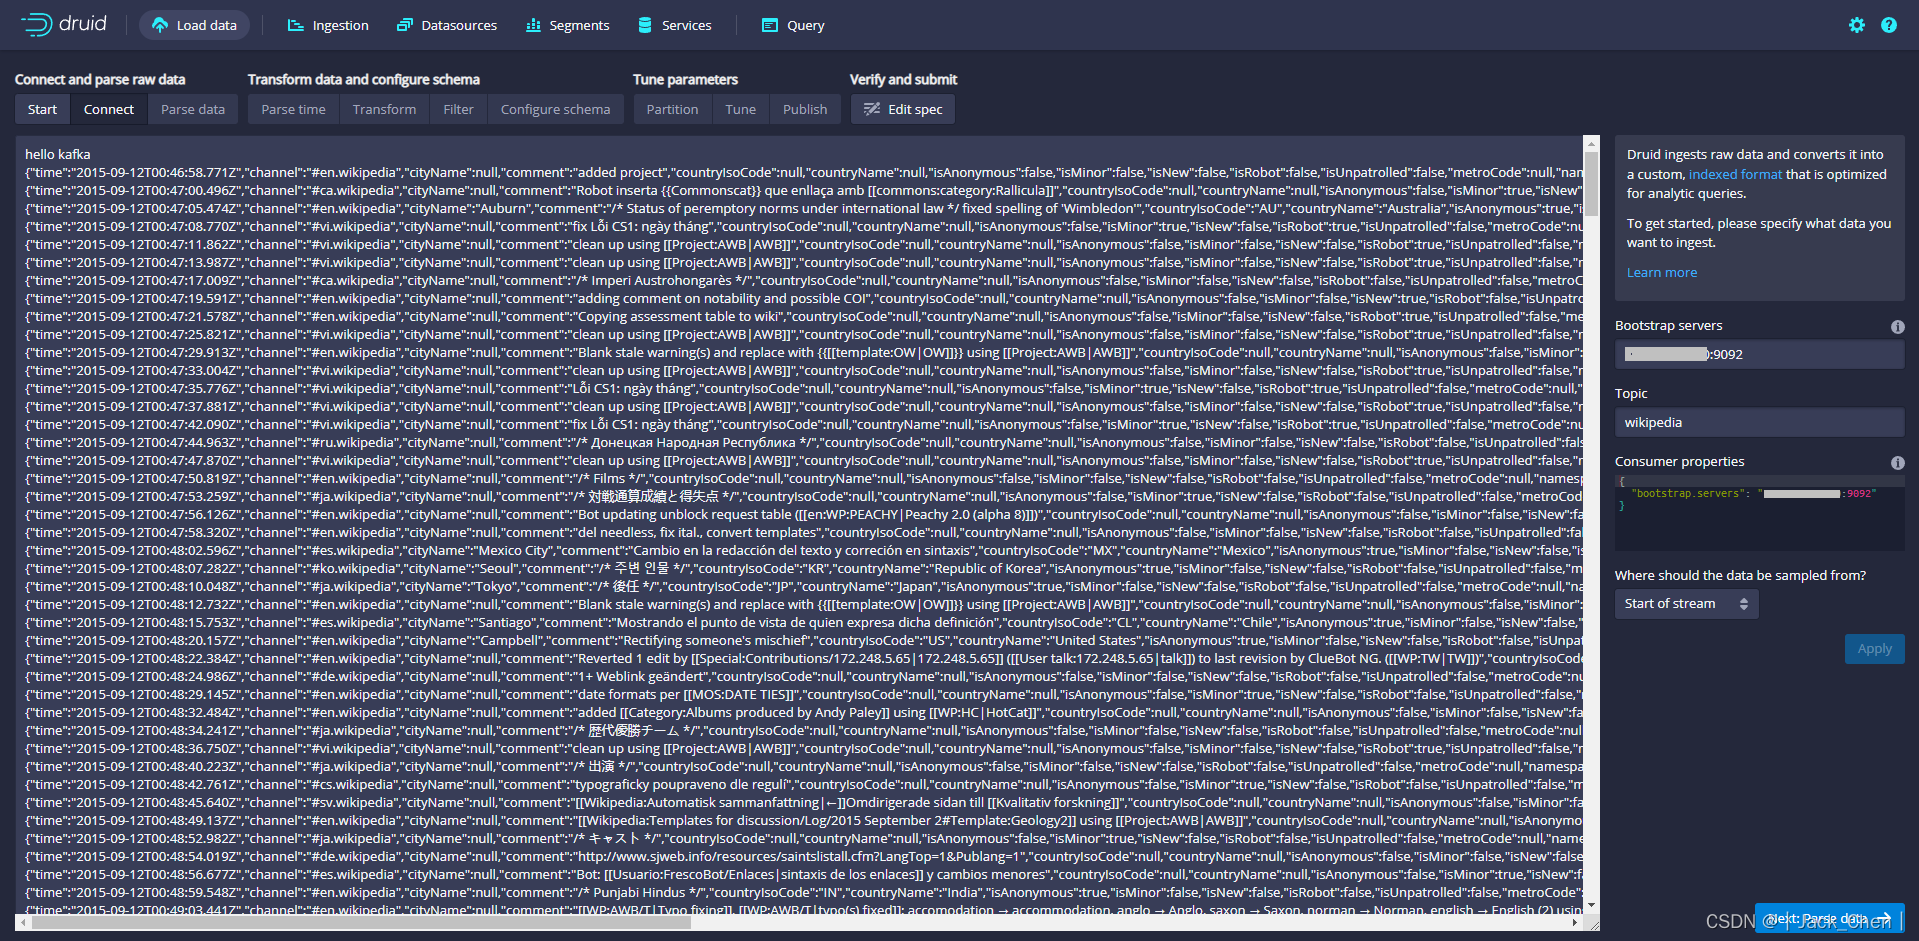Image resolution: width=1919 pixels, height=941 pixels.
Task: Click the raw data row mentioning Seoul
Action: tap(804, 568)
